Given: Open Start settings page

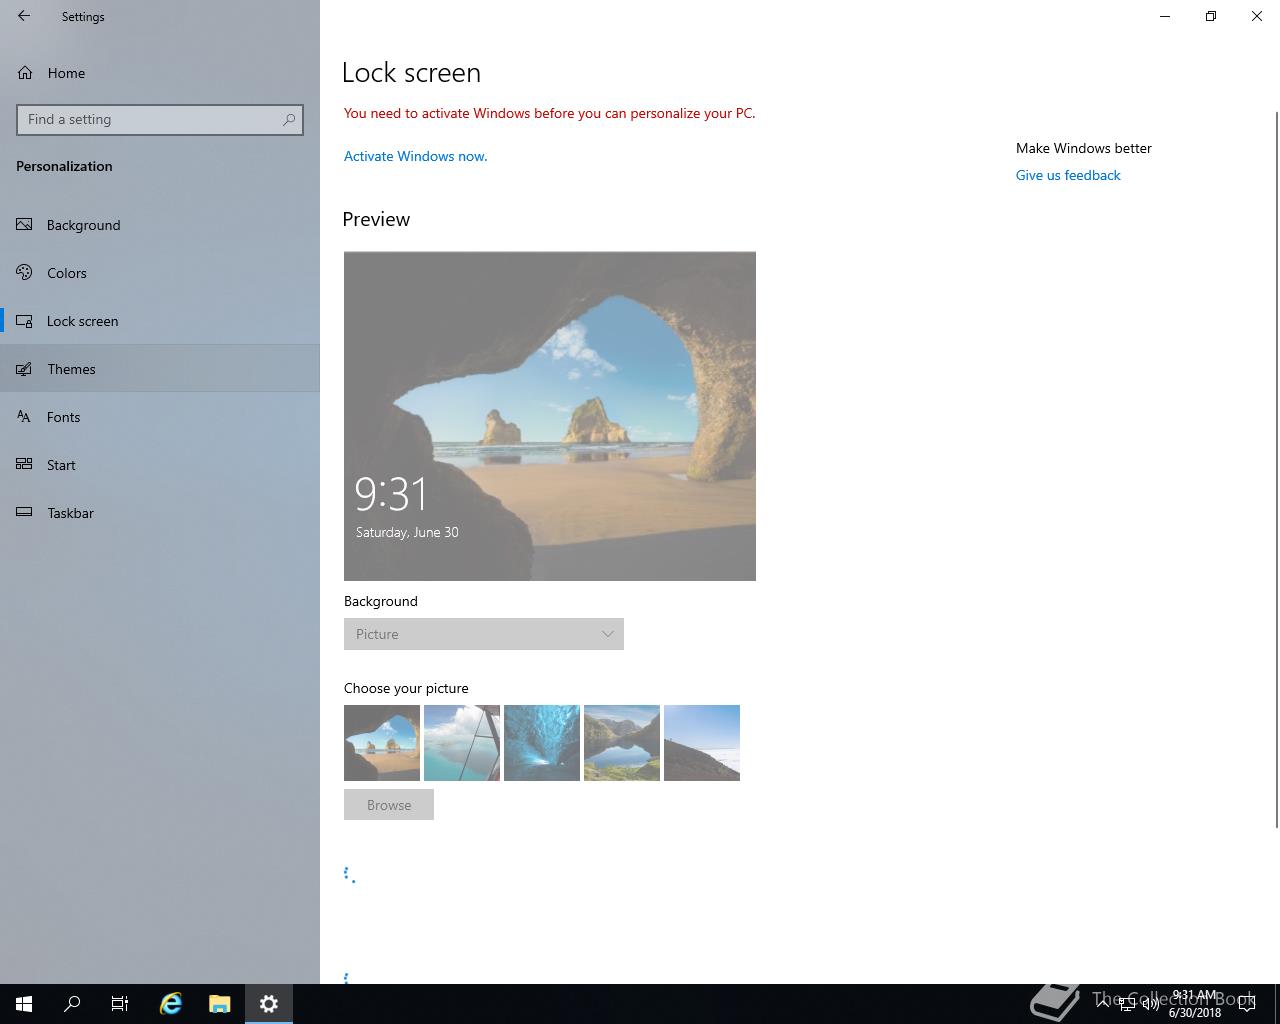Looking at the screenshot, I should pyautogui.click(x=160, y=465).
